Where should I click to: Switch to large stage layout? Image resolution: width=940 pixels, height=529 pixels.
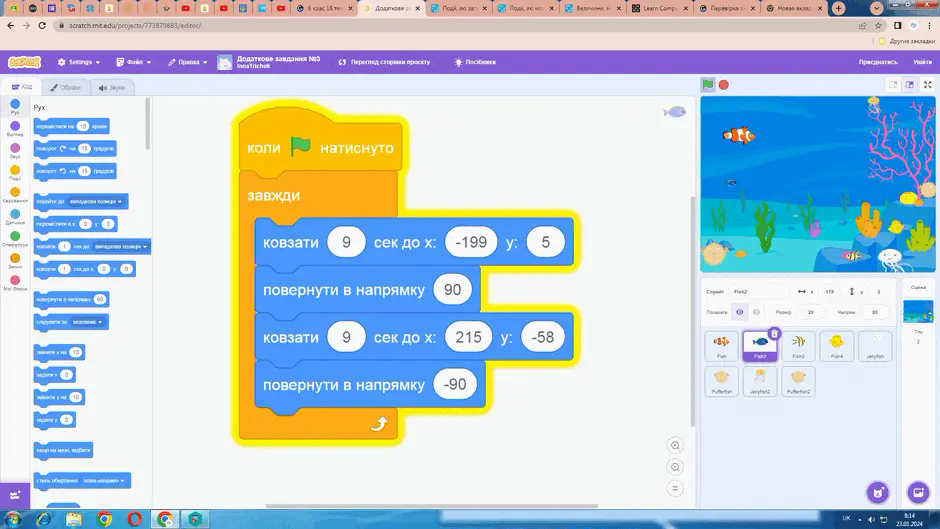909,85
